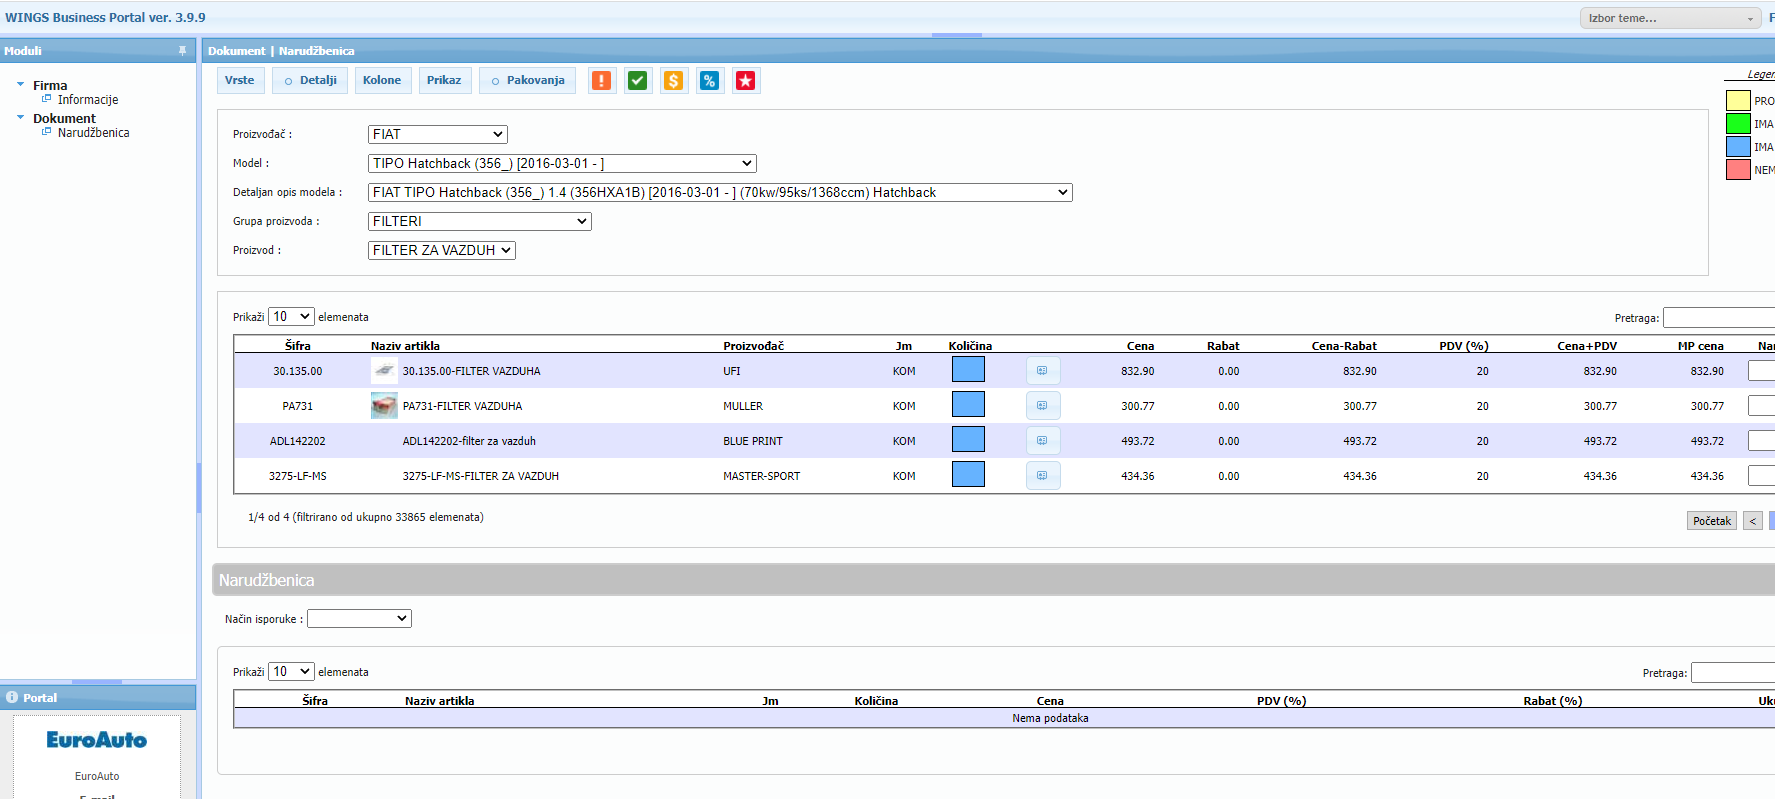Sort Narudžbenica table by Rabat (%) column
The height and width of the screenshot is (799, 1775).
click(1553, 701)
